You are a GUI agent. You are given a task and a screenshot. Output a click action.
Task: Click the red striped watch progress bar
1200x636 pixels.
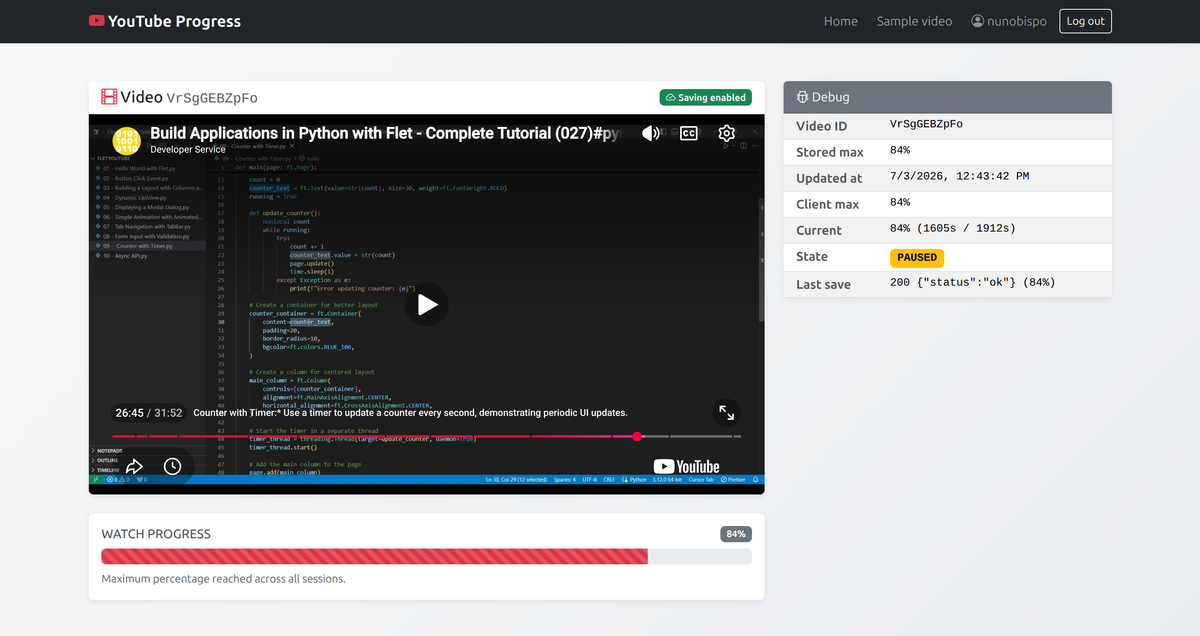pyautogui.click(x=375, y=556)
